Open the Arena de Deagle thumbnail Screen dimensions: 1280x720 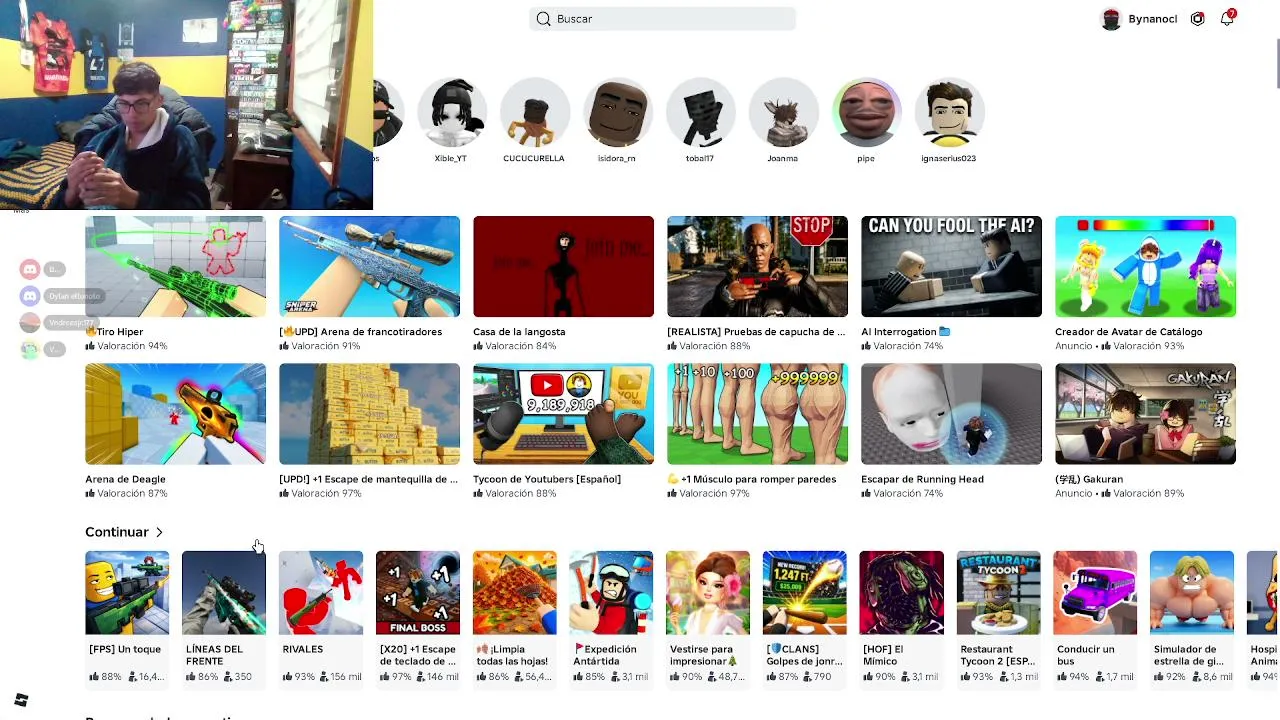point(175,414)
